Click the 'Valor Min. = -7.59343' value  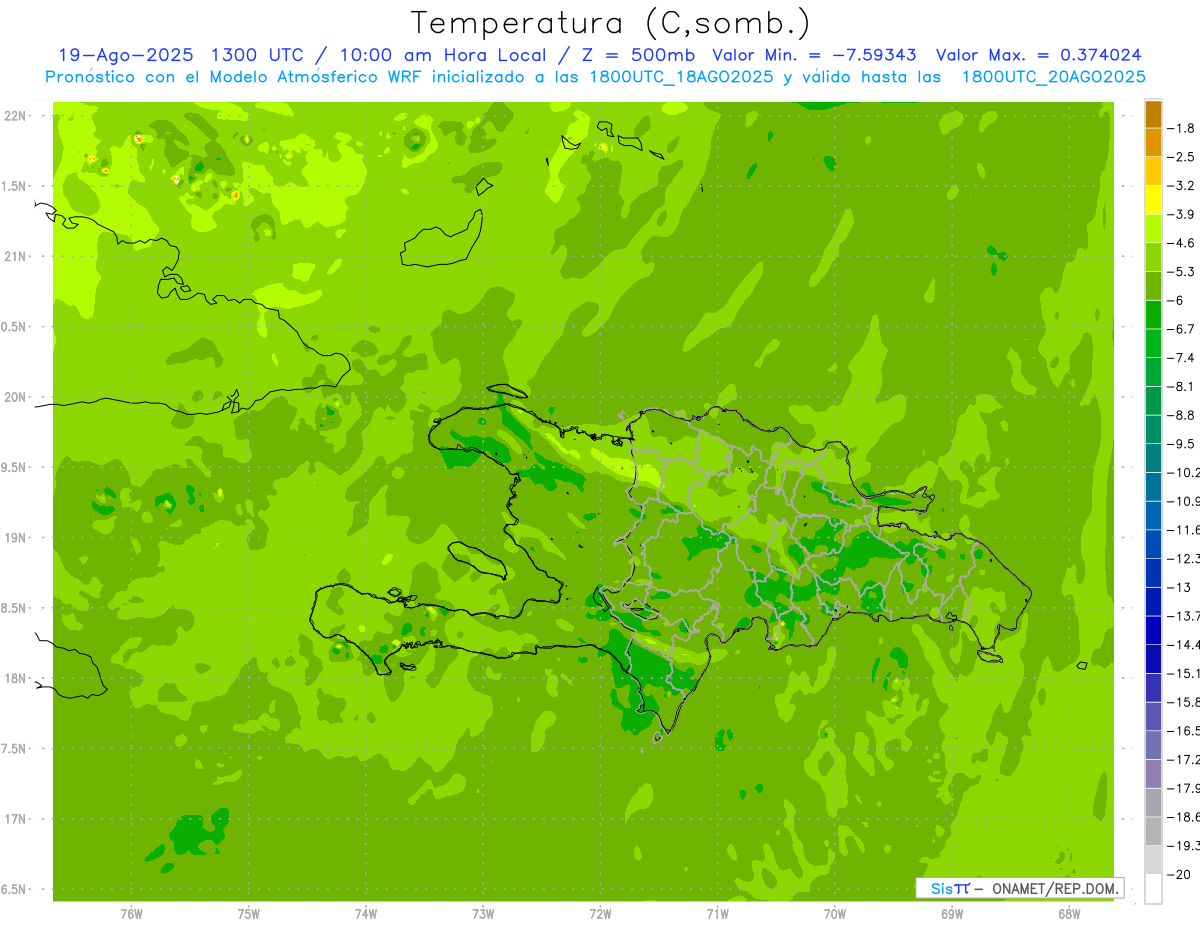(x=816, y=55)
